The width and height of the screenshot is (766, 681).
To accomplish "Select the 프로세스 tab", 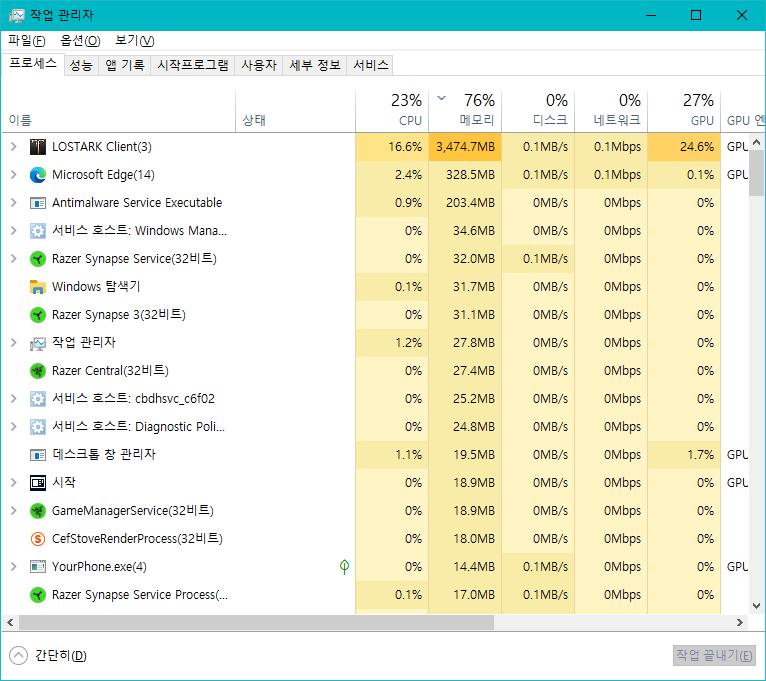I will [x=33, y=64].
